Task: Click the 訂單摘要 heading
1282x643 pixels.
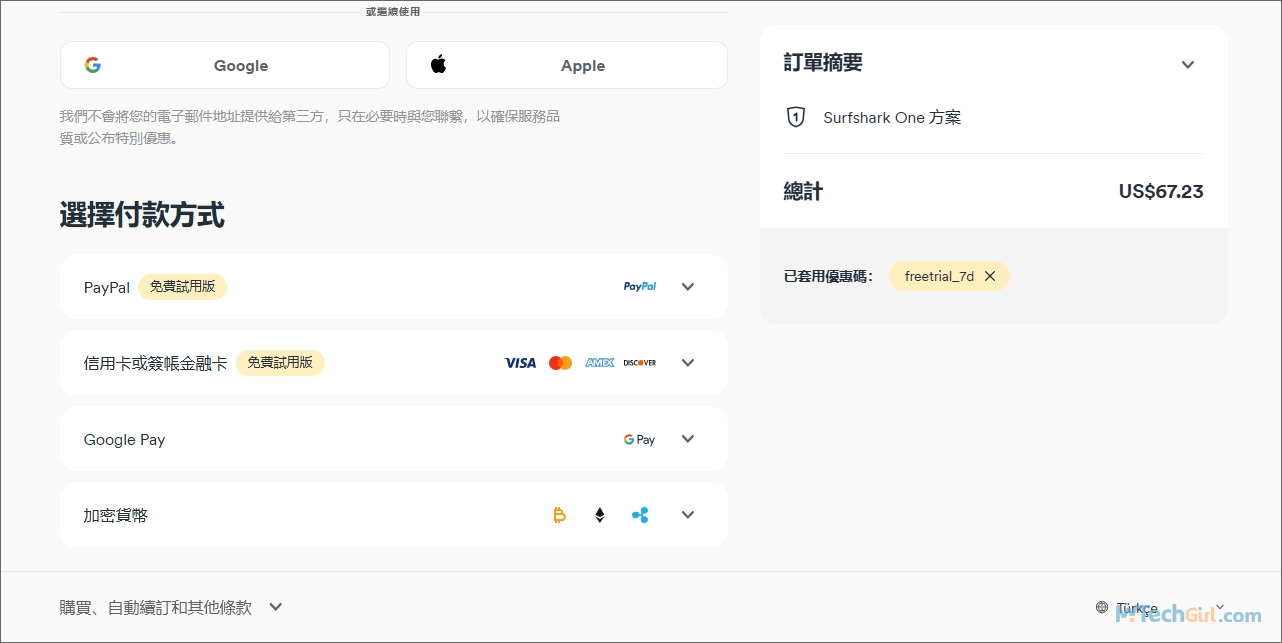Action: (x=823, y=63)
